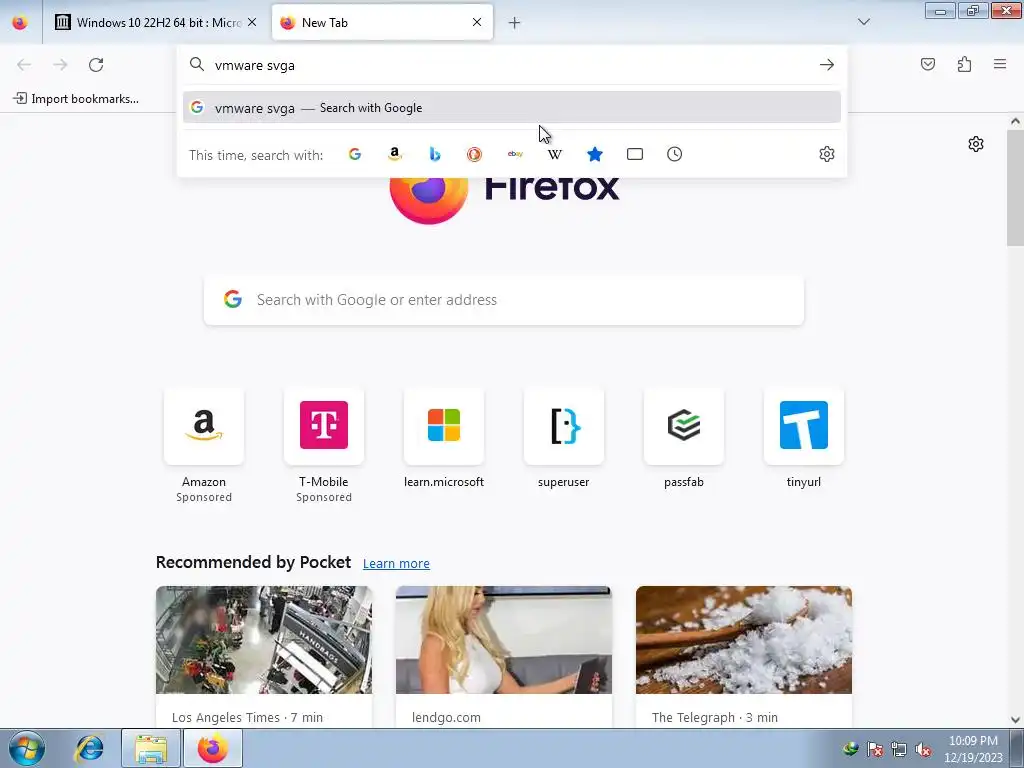Switch to Windows 10 22H2 64 bit tab
1024x768 pixels.
[157, 22]
